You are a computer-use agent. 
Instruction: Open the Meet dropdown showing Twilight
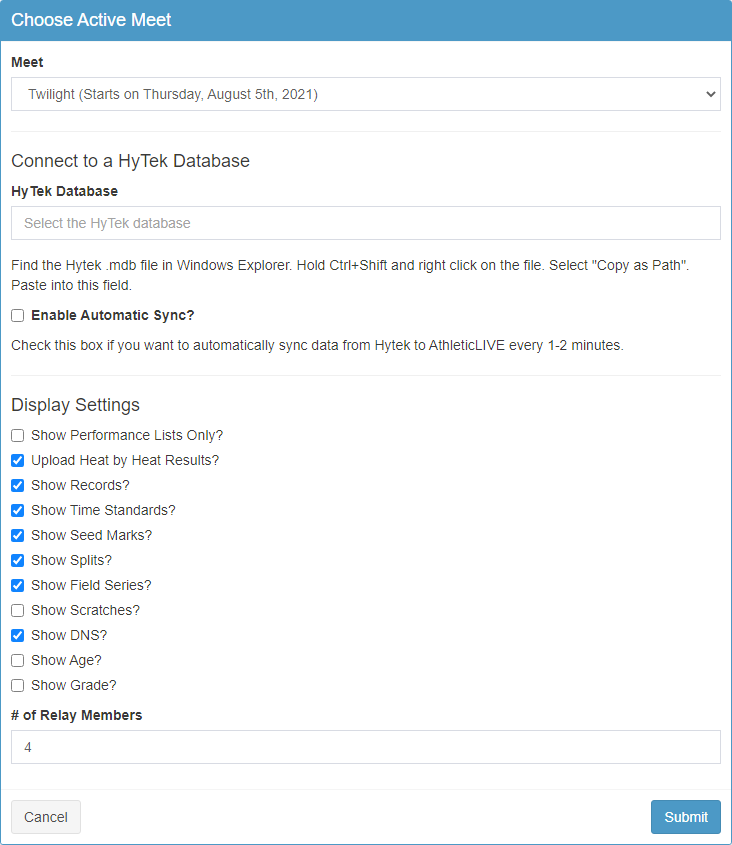(x=365, y=94)
